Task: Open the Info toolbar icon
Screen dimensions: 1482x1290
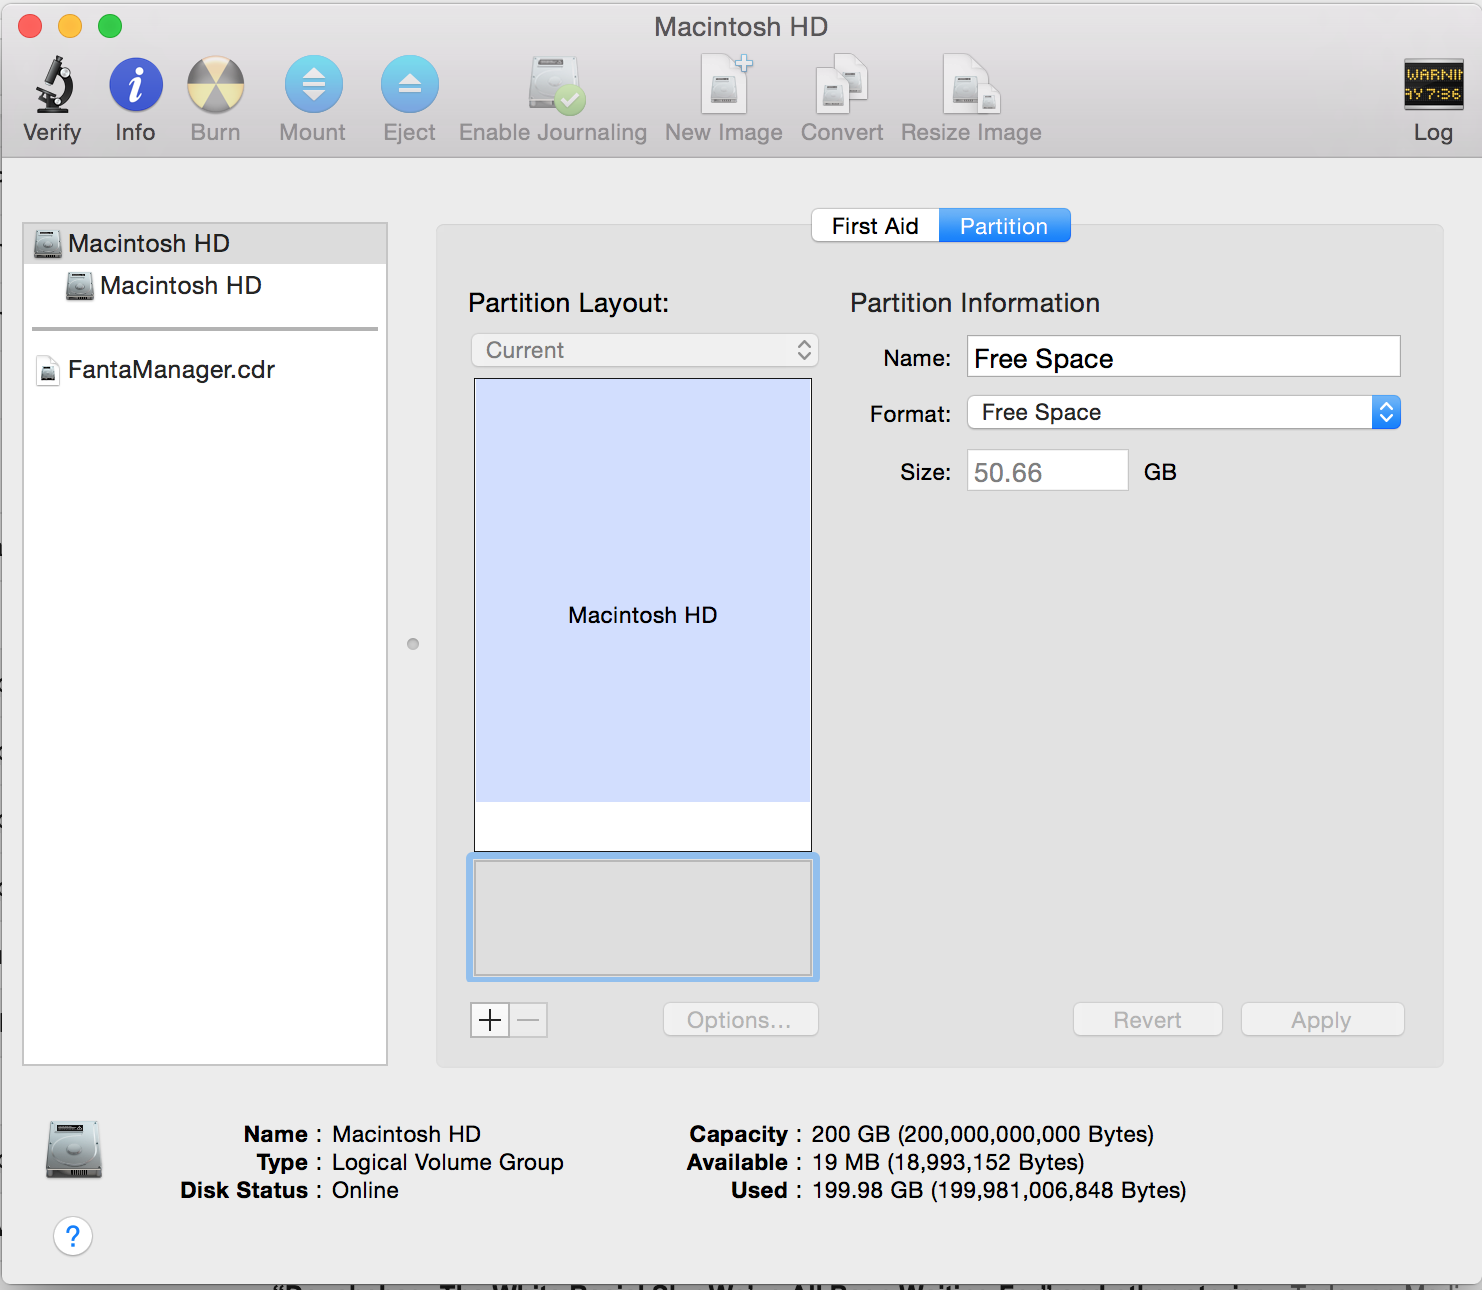Action: 135,85
